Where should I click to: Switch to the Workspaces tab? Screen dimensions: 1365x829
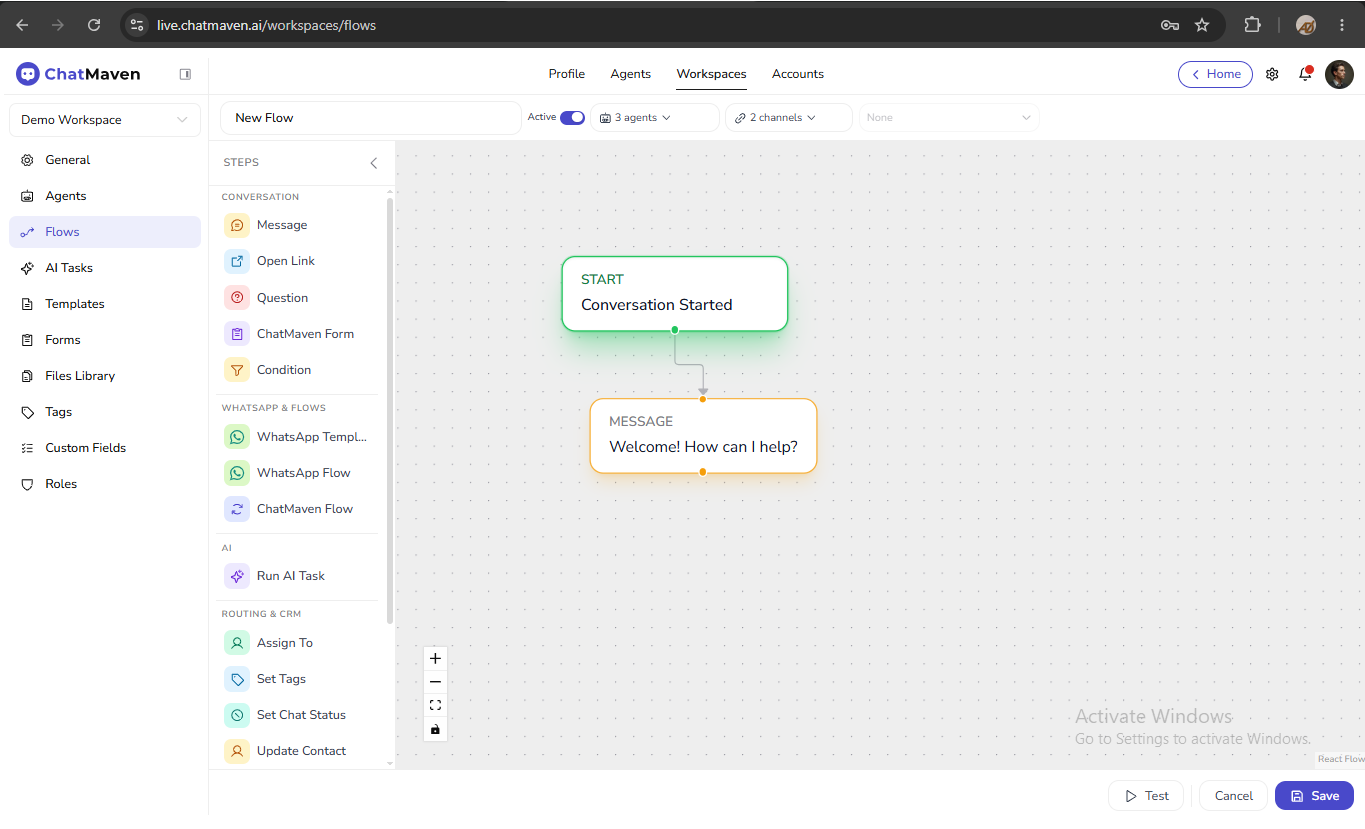coord(712,74)
